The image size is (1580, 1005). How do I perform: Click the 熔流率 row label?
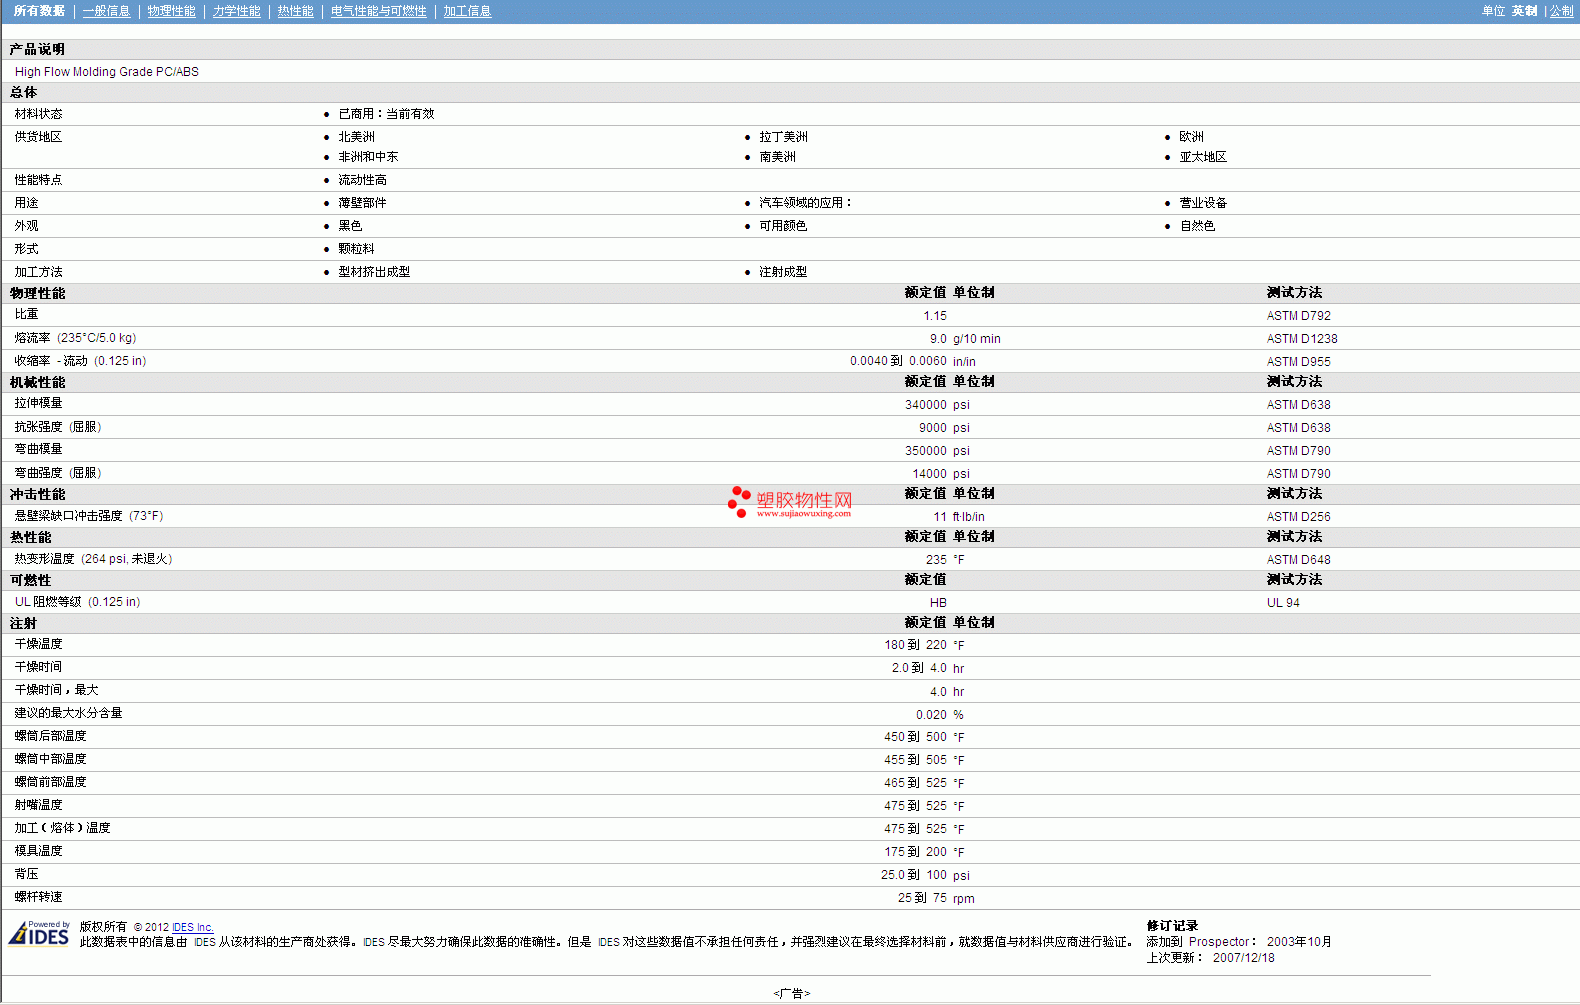[75, 338]
